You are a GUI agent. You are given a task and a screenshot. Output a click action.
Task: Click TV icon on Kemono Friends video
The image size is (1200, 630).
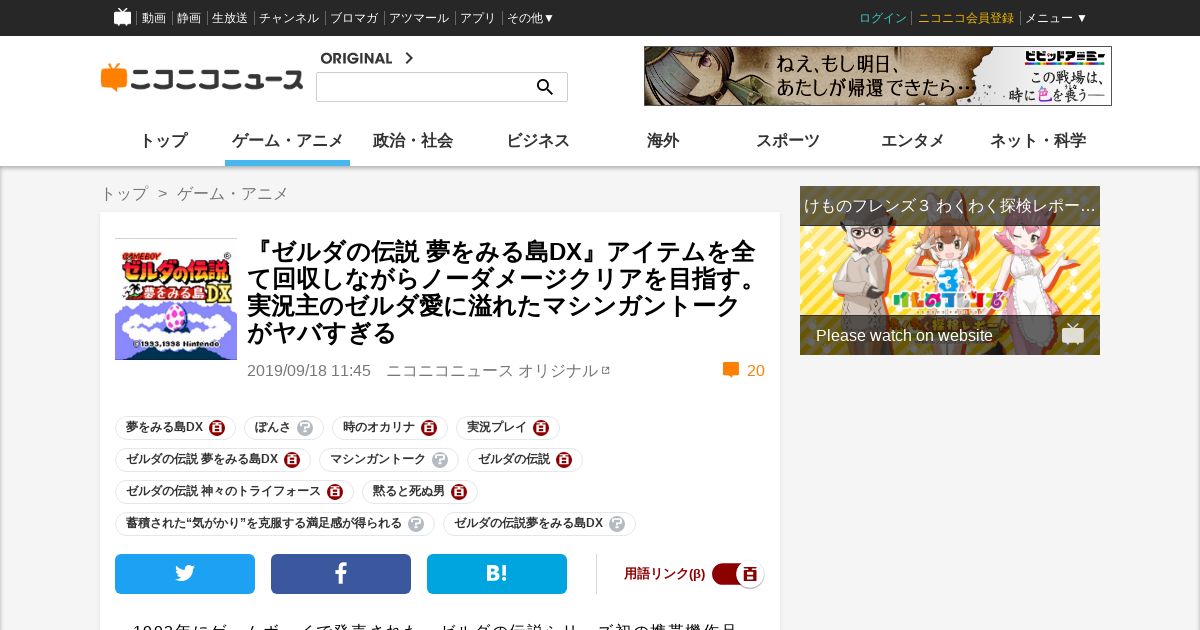[1073, 334]
